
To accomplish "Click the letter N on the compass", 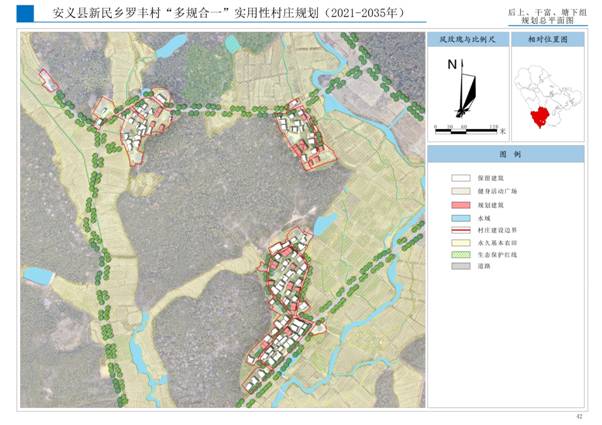I will [x=452, y=64].
